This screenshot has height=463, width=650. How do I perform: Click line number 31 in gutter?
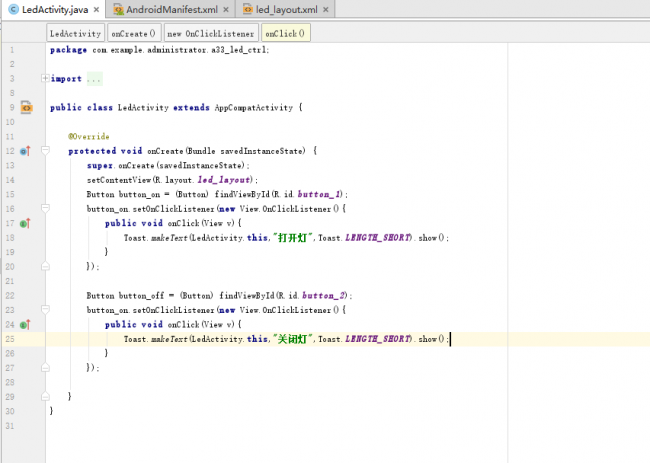tap(10, 426)
